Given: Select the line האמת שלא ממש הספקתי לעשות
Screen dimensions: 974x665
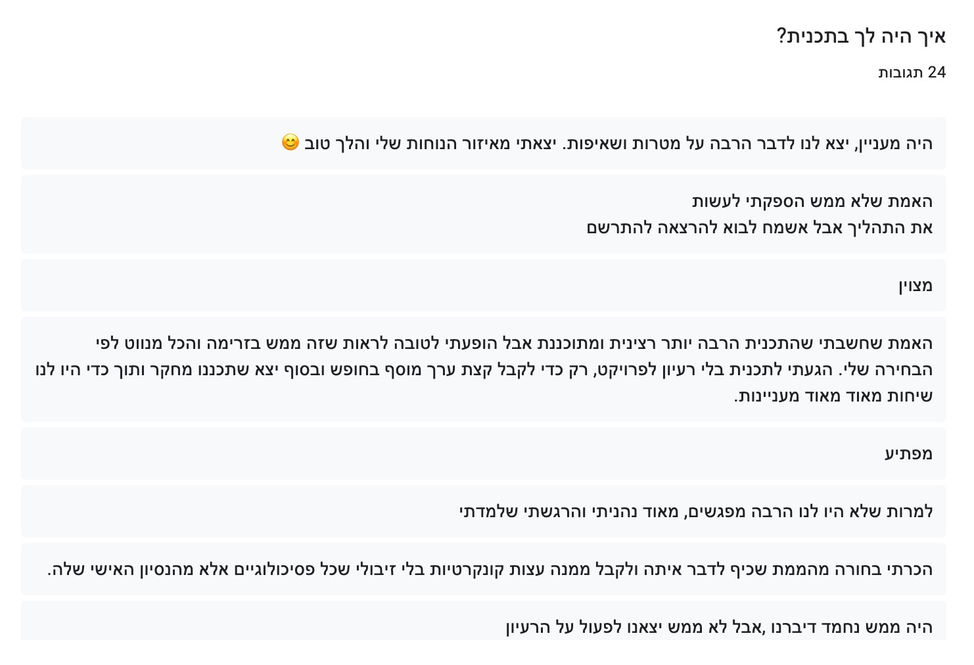Looking at the screenshot, I should click(x=812, y=201).
